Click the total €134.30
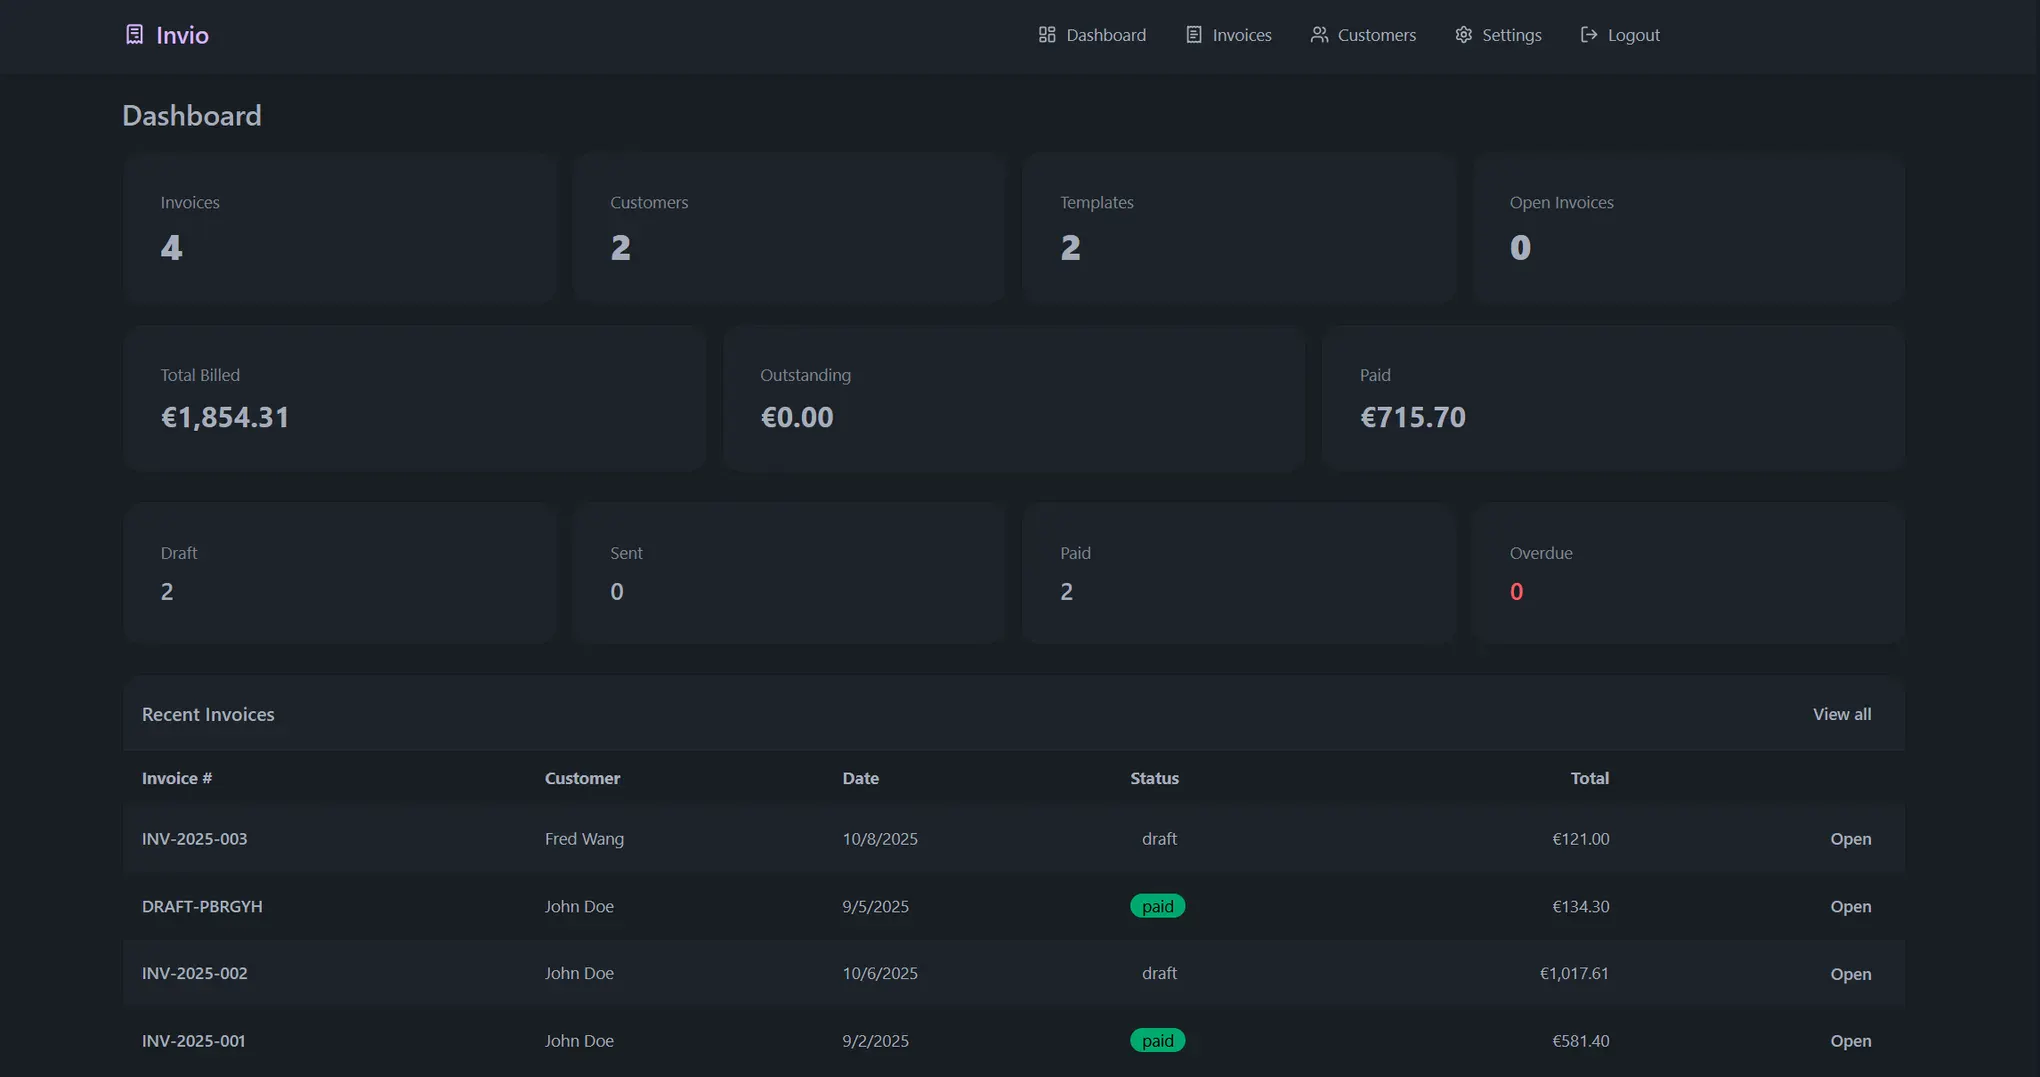2040x1077 pixels. (1580, 906)
